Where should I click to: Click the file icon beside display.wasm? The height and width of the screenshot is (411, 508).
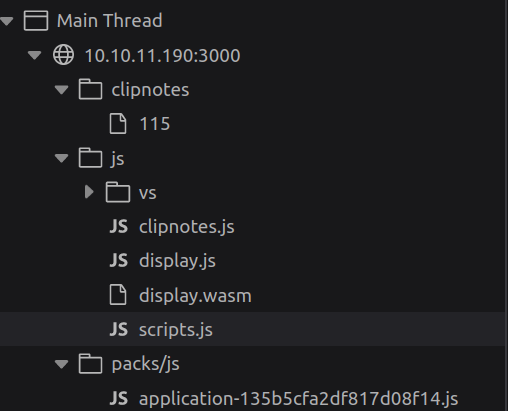pos(118,295)
